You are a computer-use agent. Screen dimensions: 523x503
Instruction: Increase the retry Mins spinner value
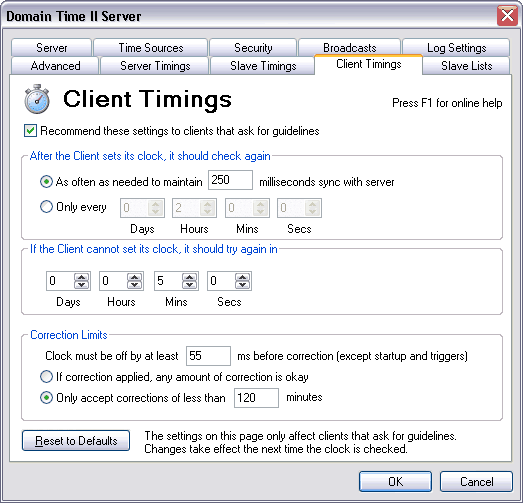[x=189, y=277]
